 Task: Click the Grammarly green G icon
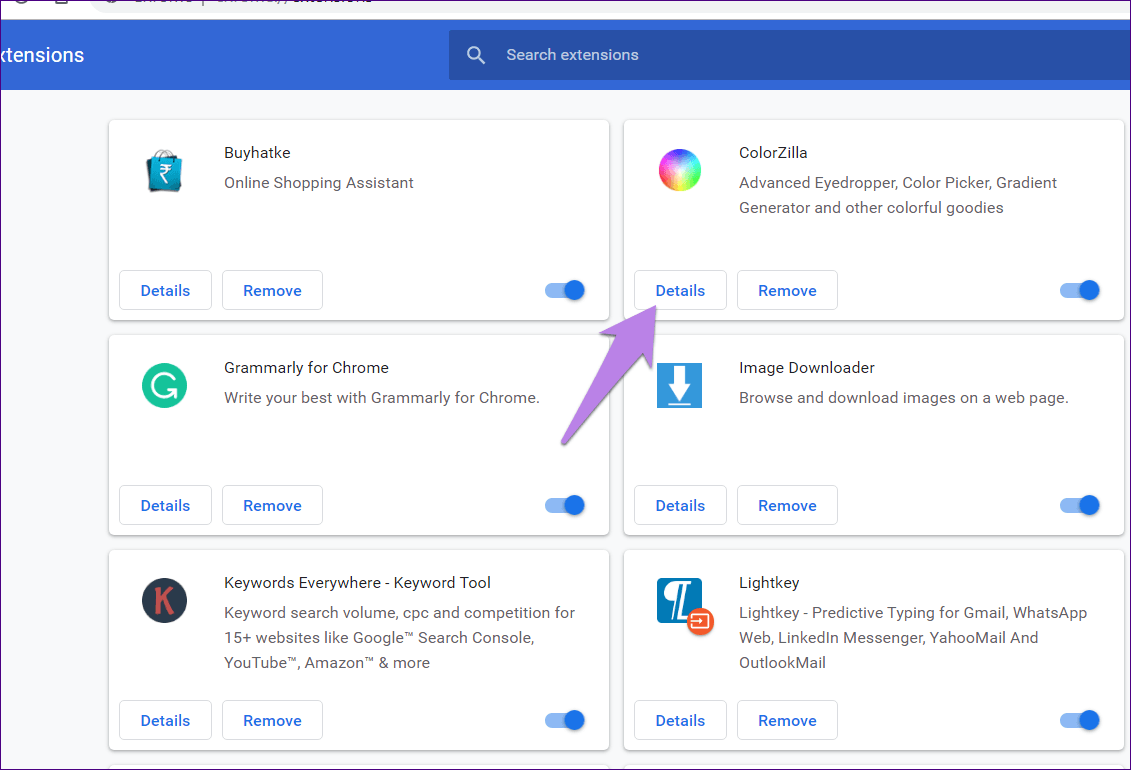coord(164,386)
